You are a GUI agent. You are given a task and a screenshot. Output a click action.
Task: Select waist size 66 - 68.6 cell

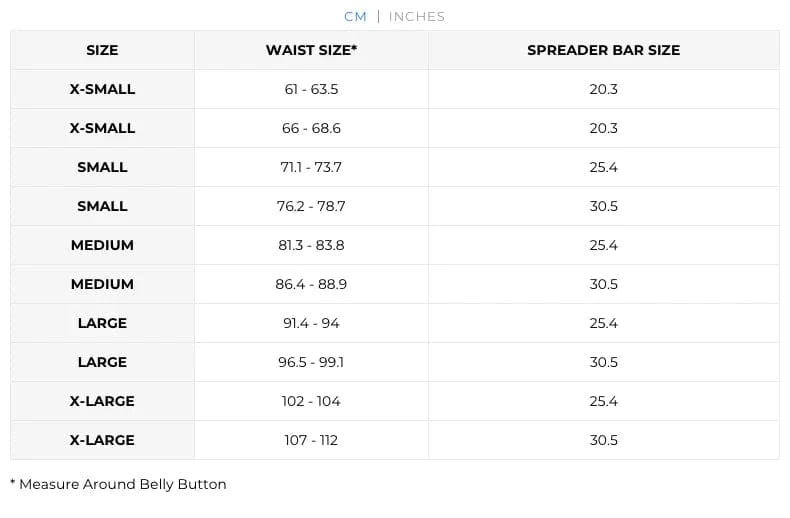tap(311, 128)
